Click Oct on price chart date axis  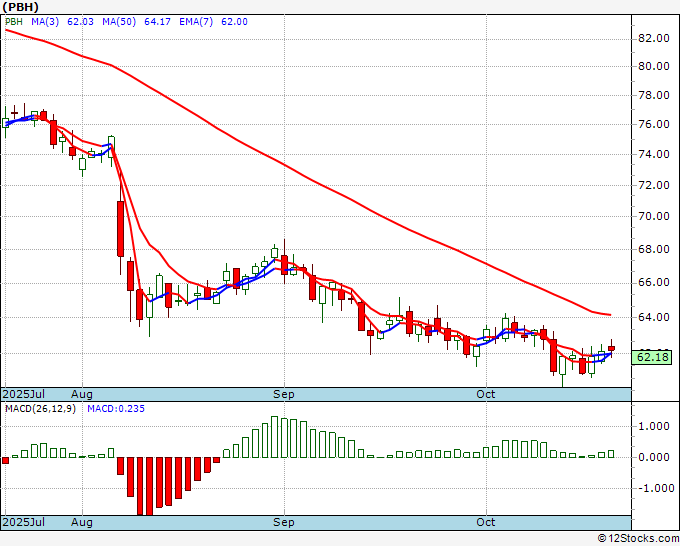tap(485, 394)
